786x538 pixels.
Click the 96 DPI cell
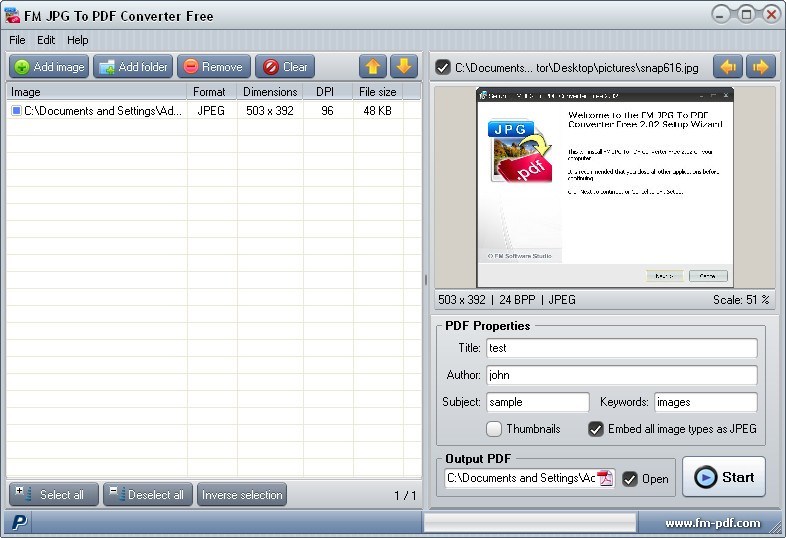(327, 111)
